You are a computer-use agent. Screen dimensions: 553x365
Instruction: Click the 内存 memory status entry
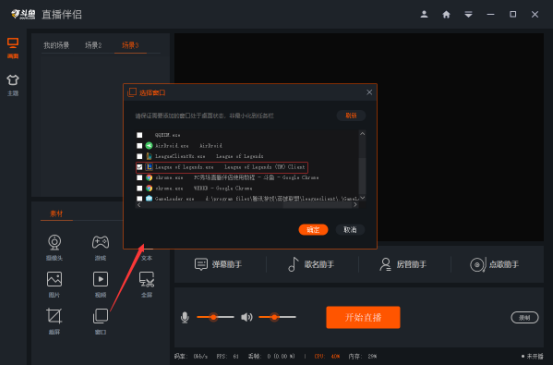coord(363,357)
